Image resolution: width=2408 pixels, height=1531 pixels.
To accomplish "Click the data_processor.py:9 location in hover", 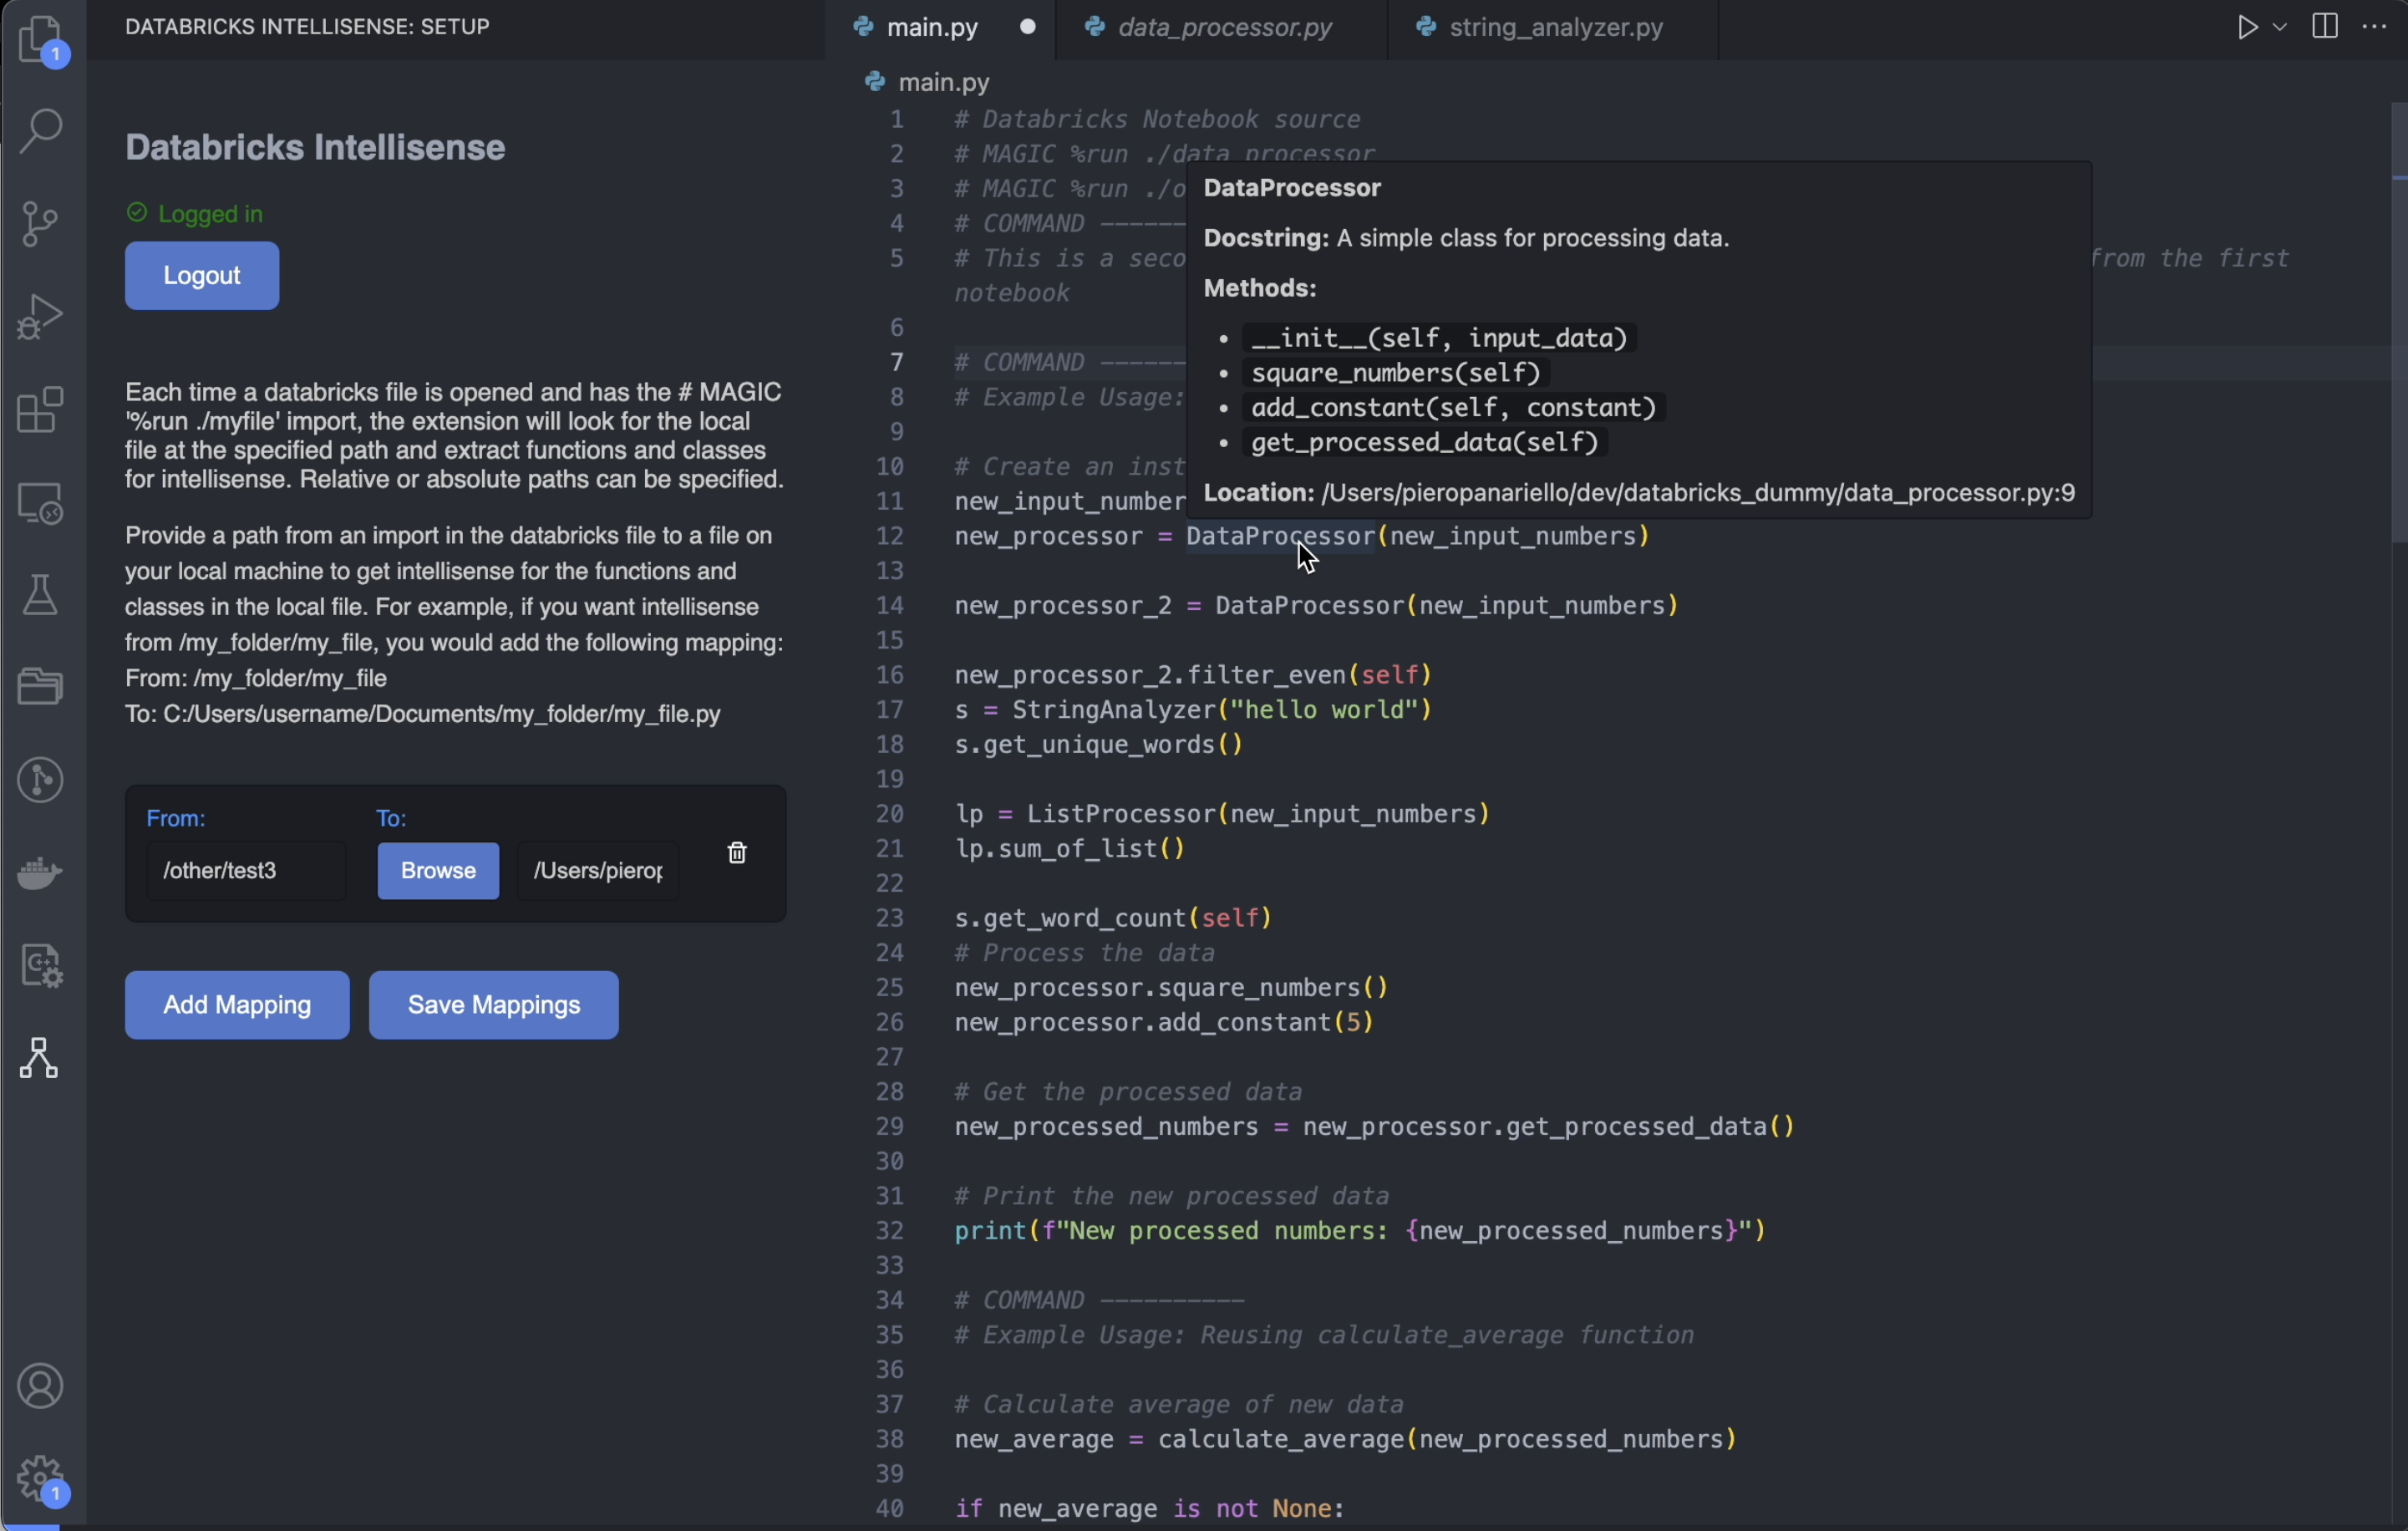I will coord(1698,493).
